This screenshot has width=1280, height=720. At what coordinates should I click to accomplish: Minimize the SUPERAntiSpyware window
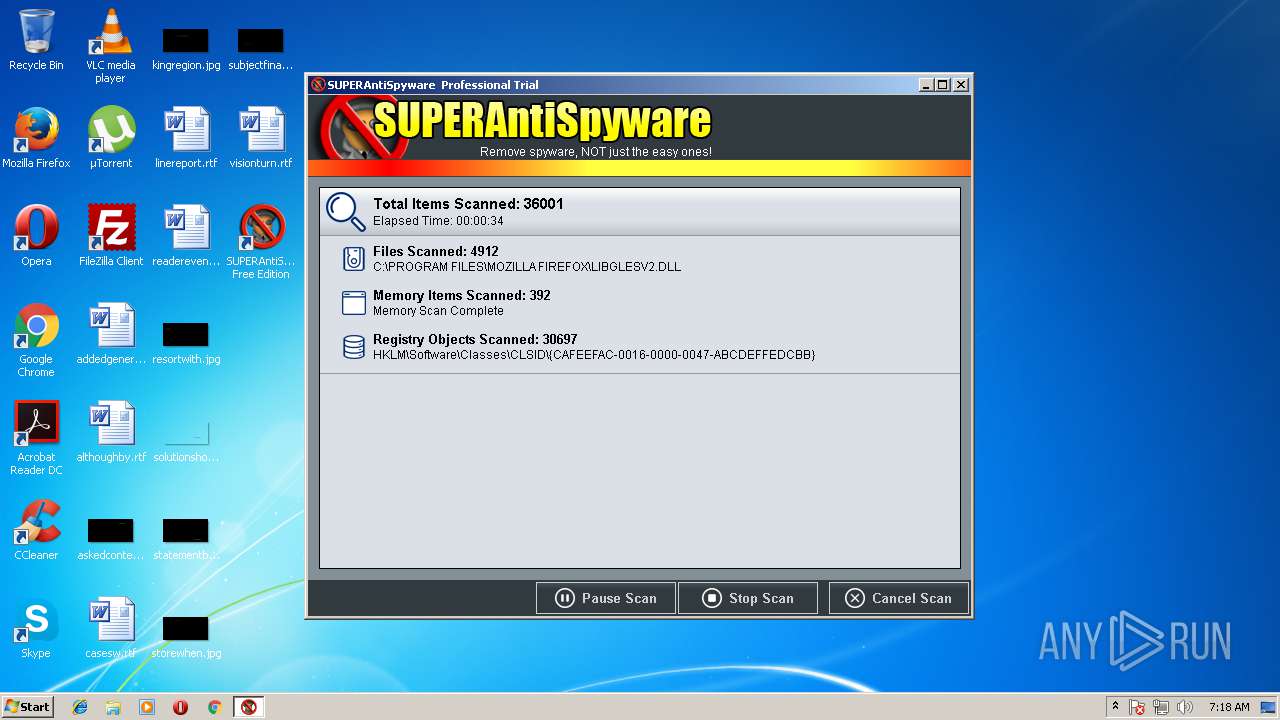tap(926, 85)
